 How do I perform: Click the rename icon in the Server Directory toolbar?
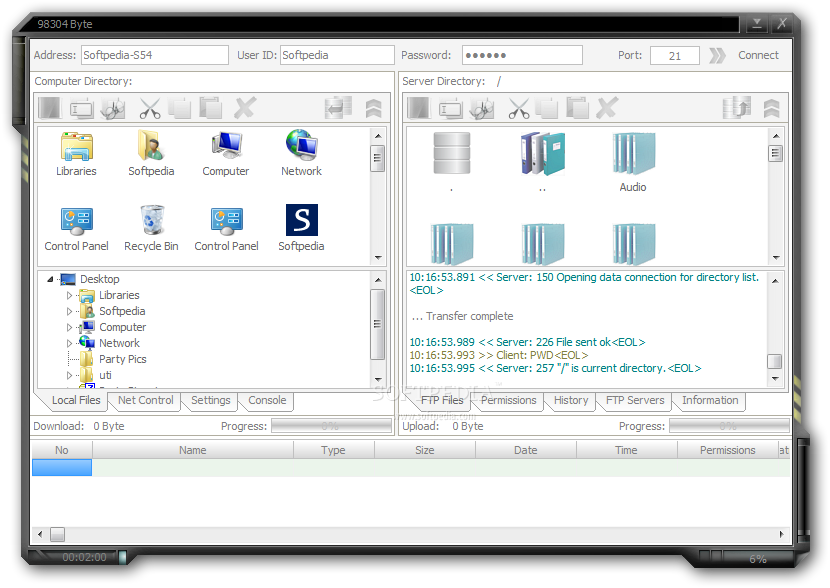click(450, 109)
